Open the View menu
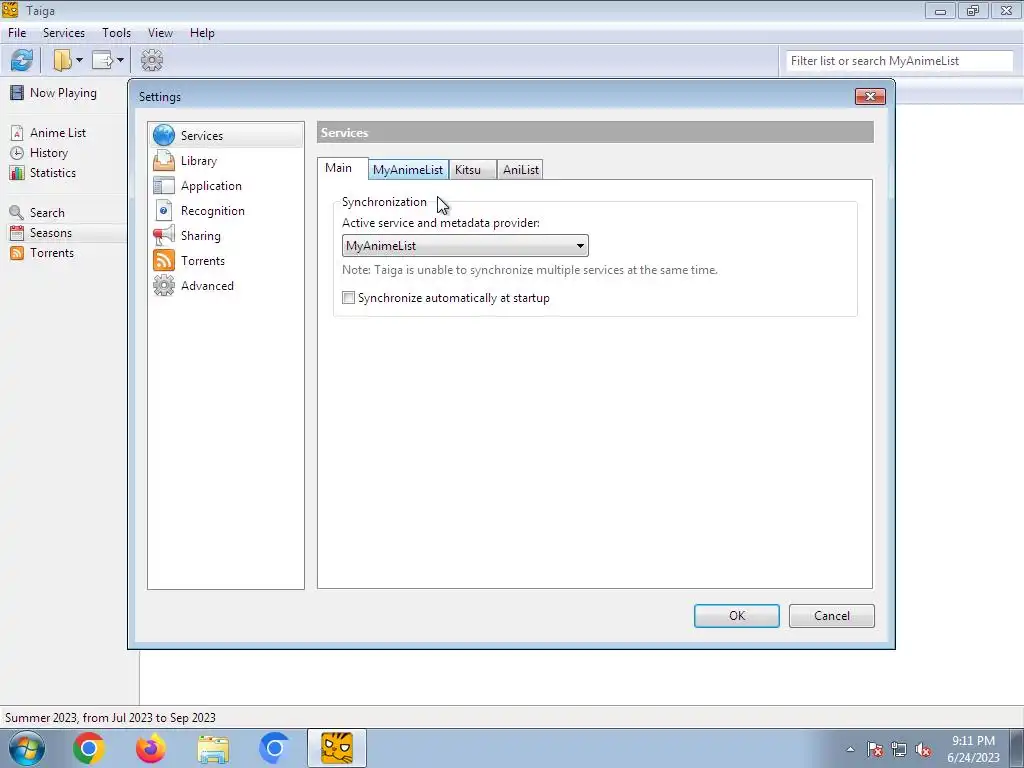The width and height of the screenshot is (1024, 768). pyautogui.click(x=160, y=33)
